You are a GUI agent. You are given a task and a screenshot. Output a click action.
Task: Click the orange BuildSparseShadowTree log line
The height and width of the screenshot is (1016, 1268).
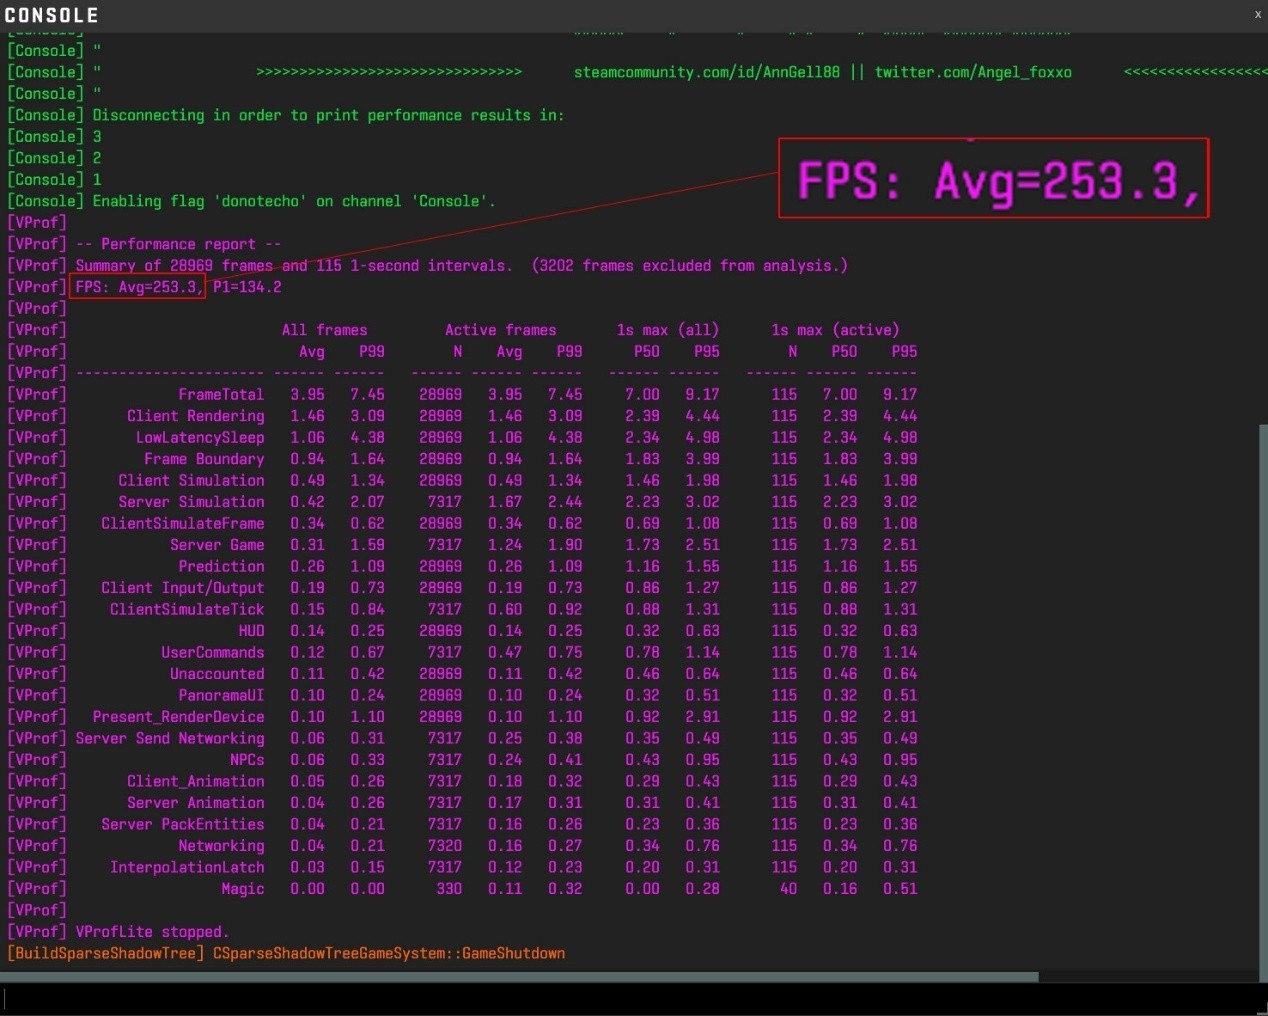[x=286, y=953]
